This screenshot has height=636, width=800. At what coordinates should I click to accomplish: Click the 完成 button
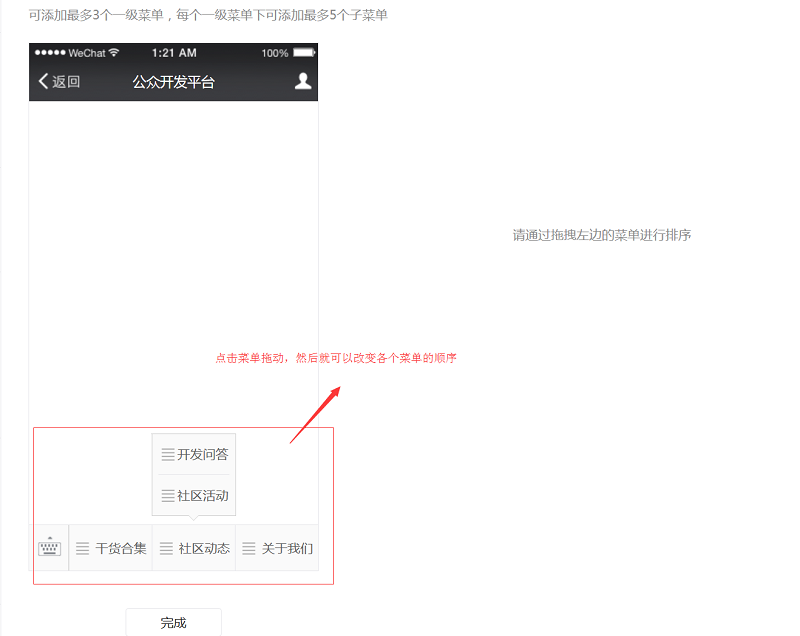pos(173,622)
